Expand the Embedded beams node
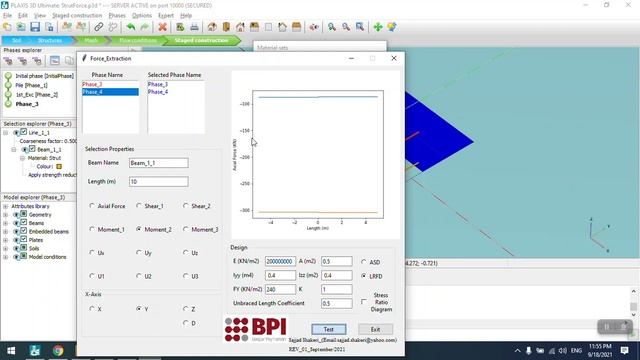The width and height of the screenshot is (640, 360). pyautogui.click(x=5, y=232)
